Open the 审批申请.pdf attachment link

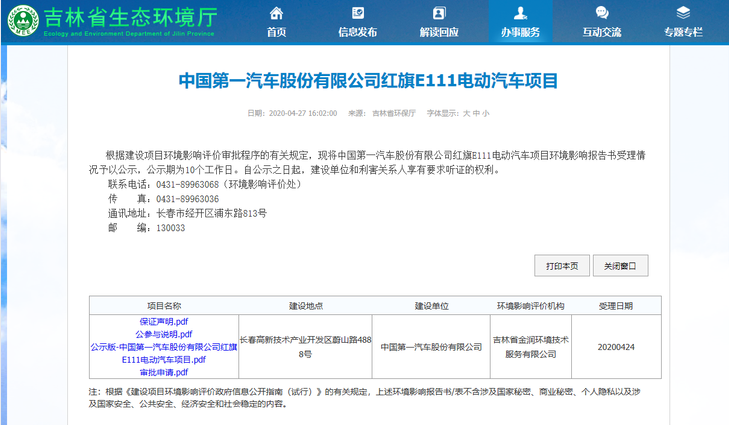click(x=163, y=372)
